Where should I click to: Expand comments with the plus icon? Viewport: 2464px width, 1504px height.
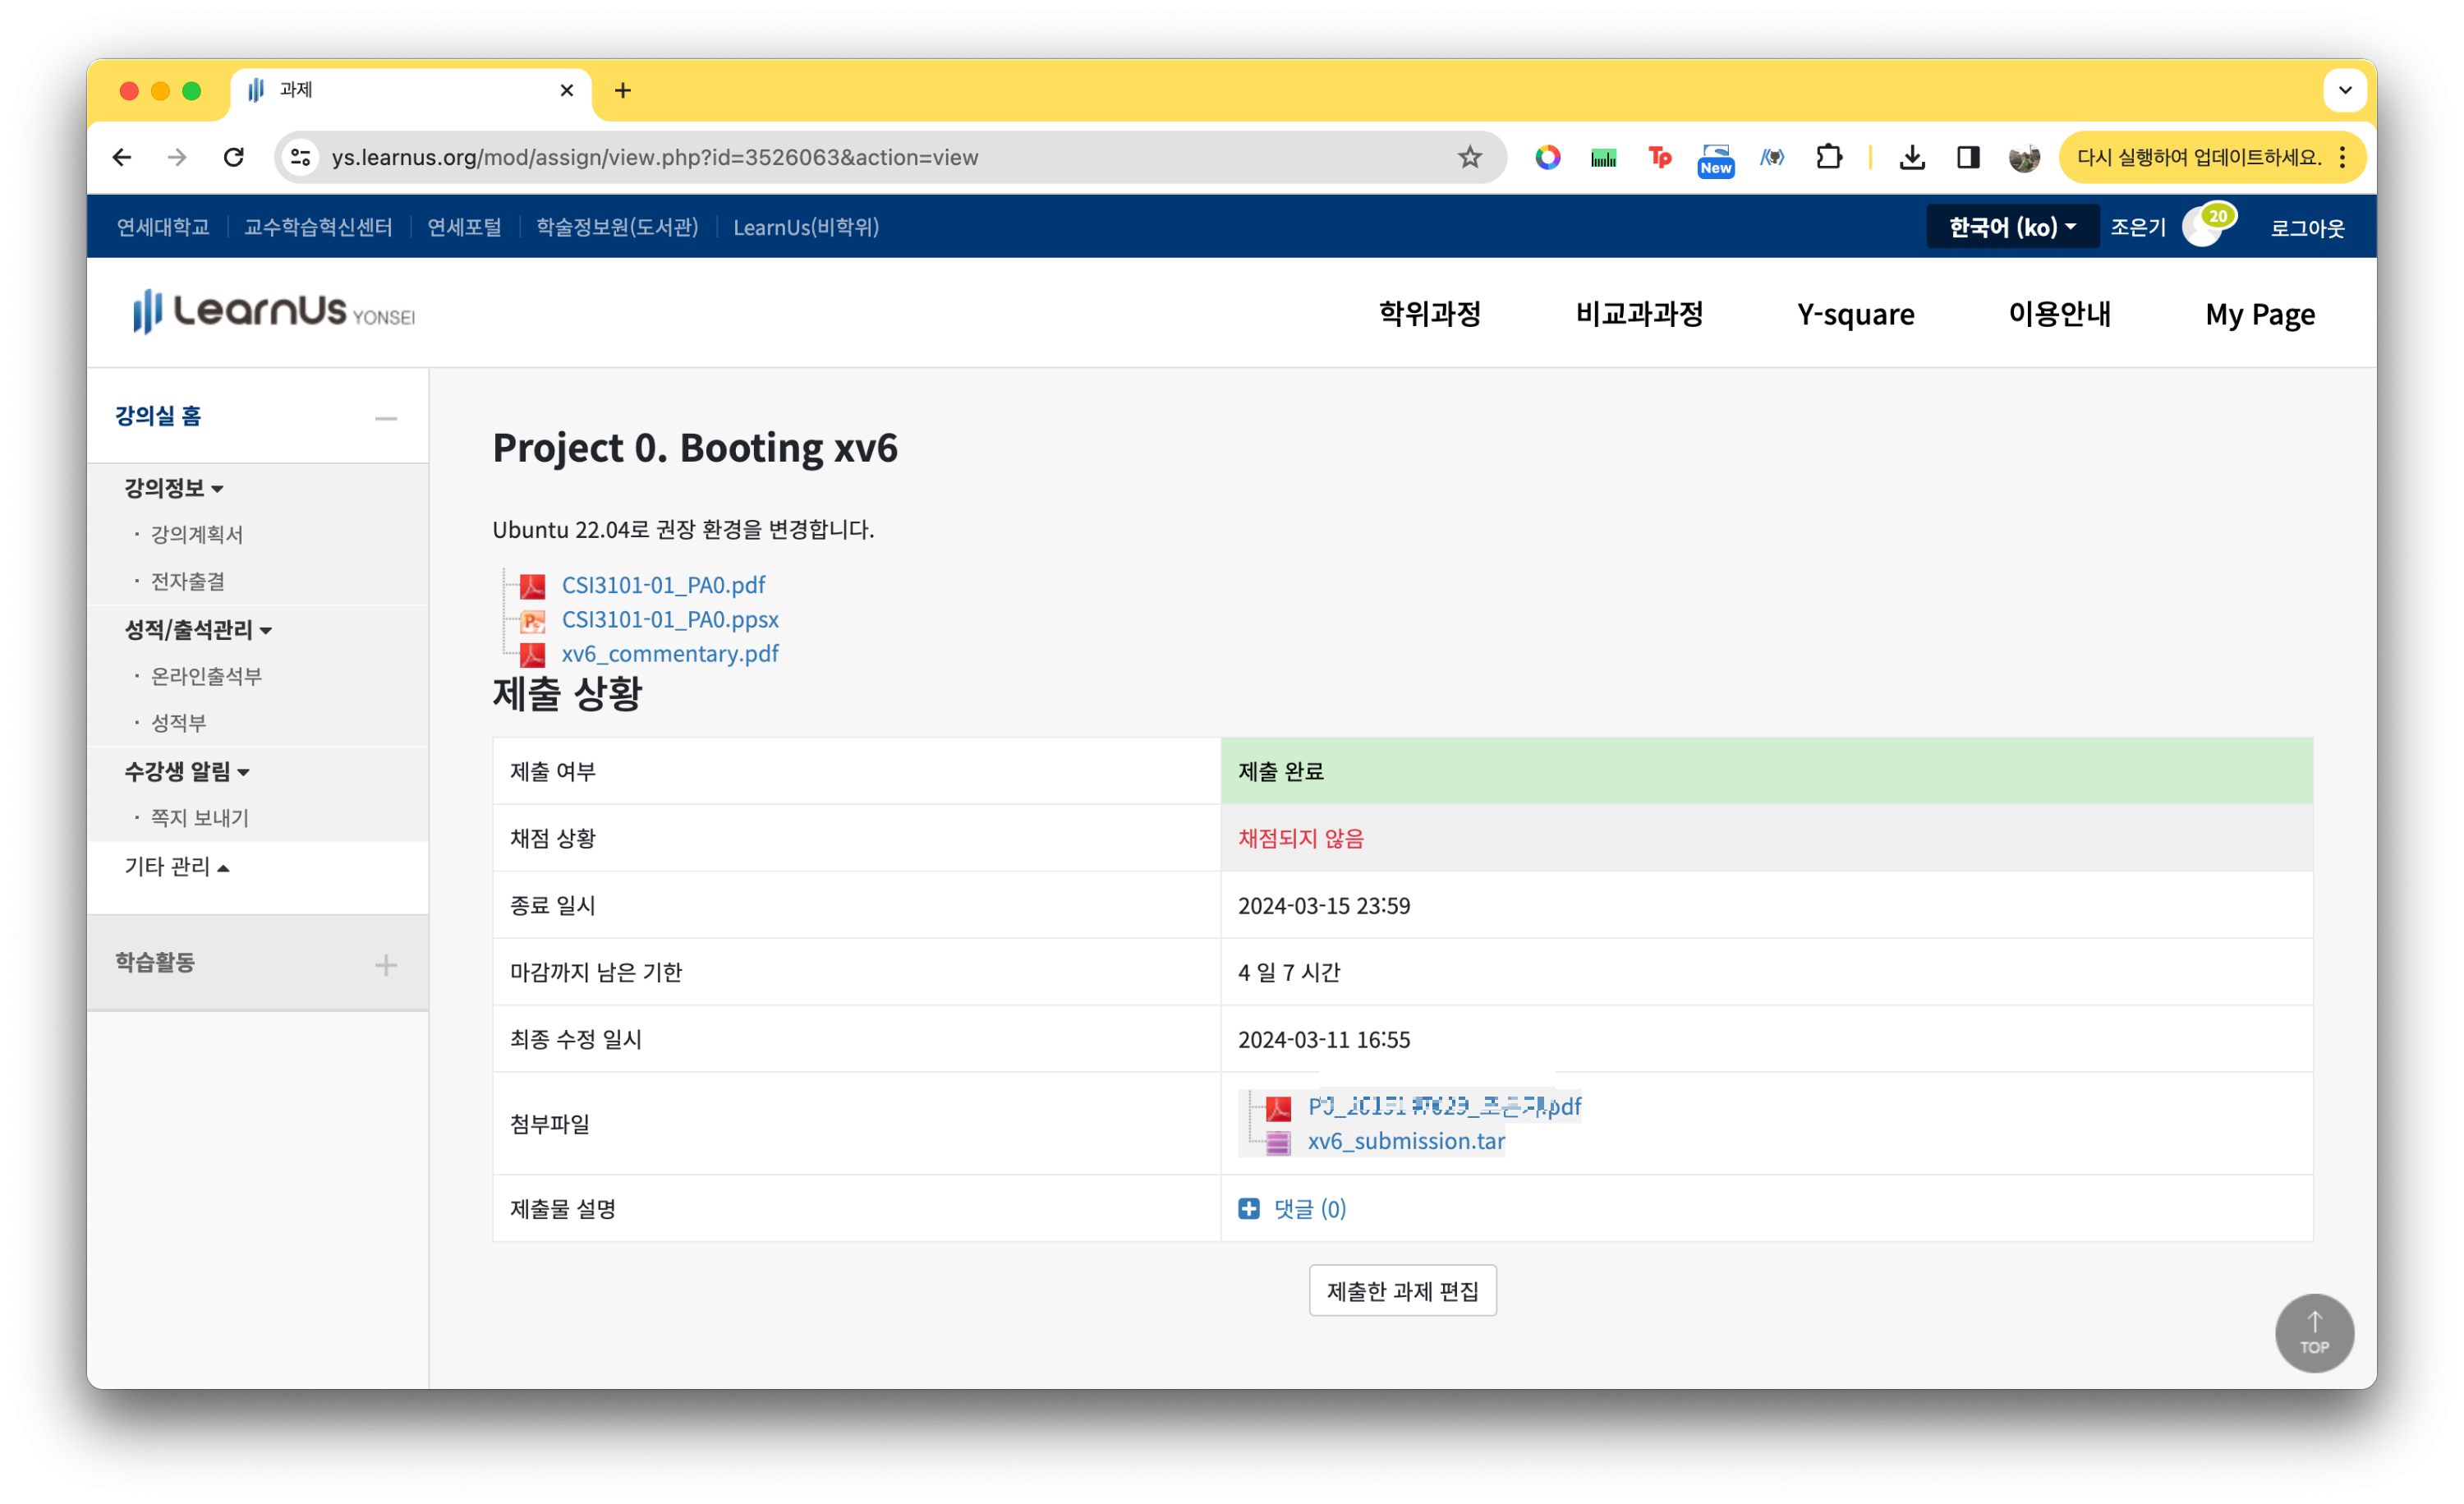1249,1208
